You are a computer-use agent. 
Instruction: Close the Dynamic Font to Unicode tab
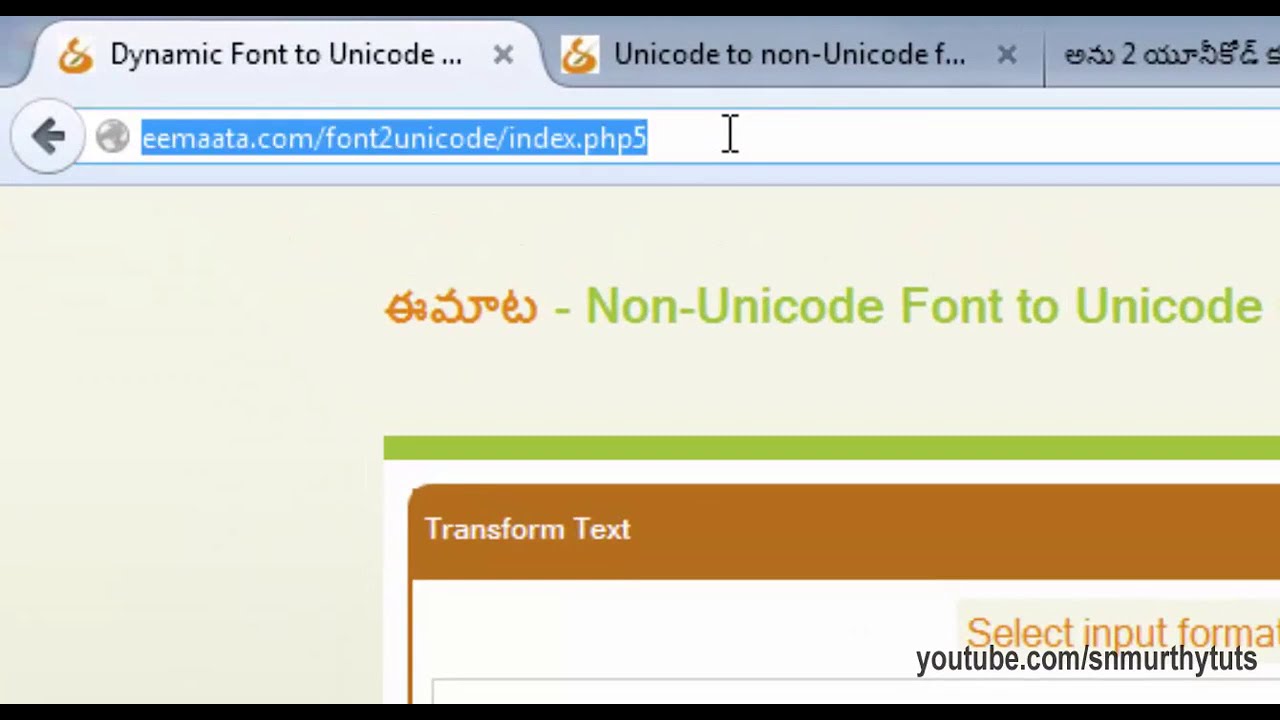(x=503, y=55)
